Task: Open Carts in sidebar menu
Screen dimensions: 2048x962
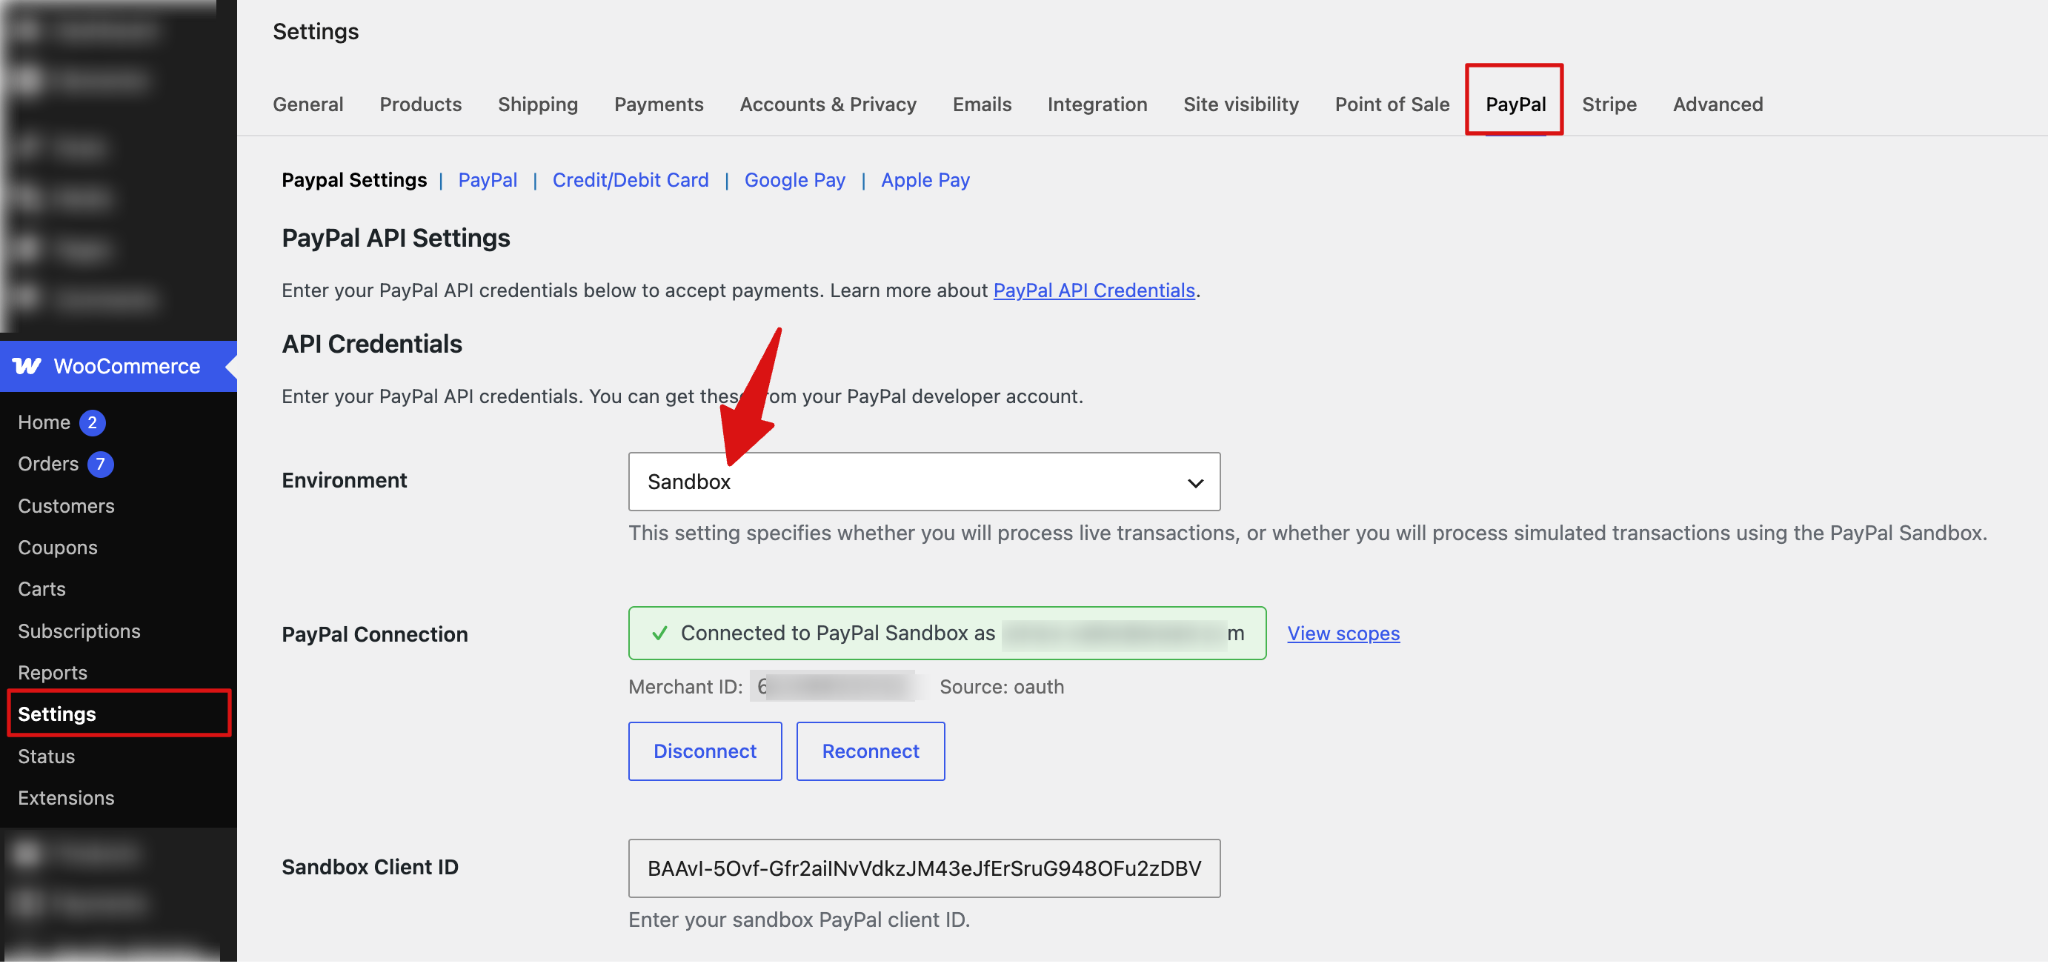Action: (42, 589)
